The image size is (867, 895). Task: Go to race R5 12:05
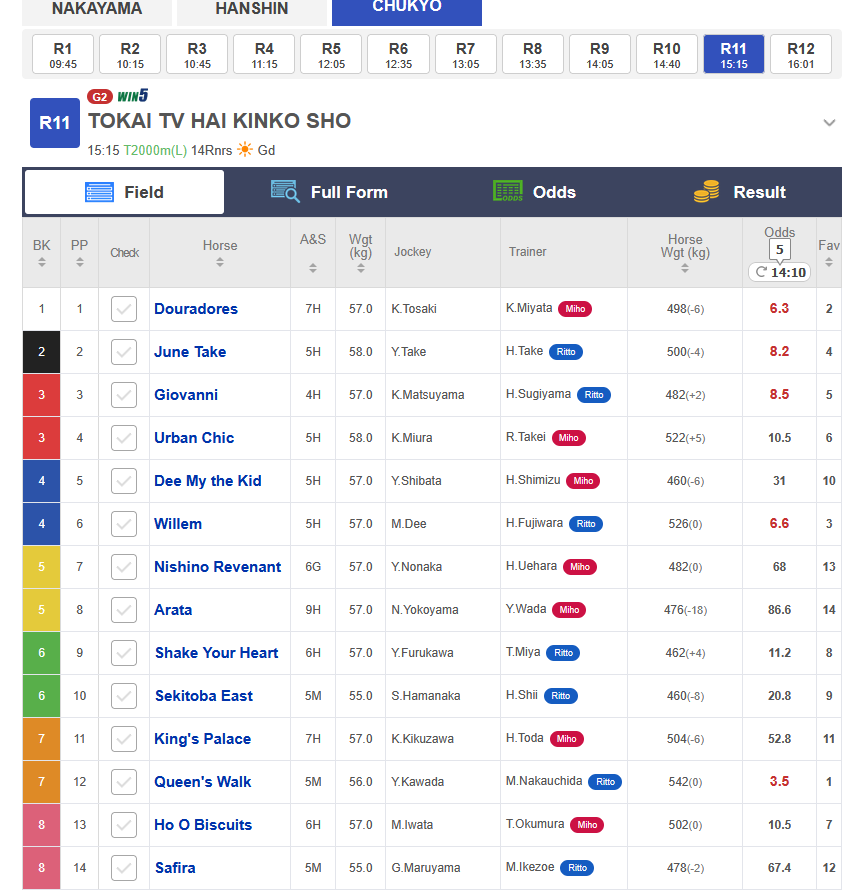point(331,55)
